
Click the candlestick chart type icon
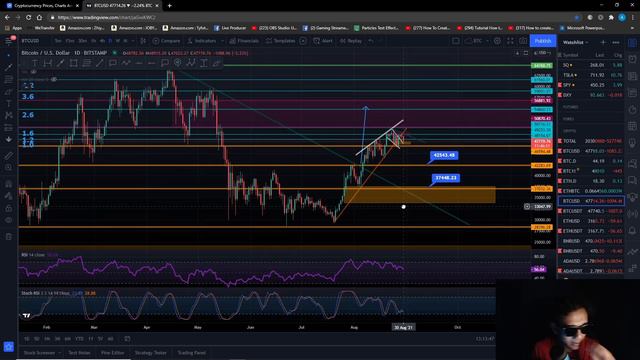pyautogui.click(x=143, y=41)
